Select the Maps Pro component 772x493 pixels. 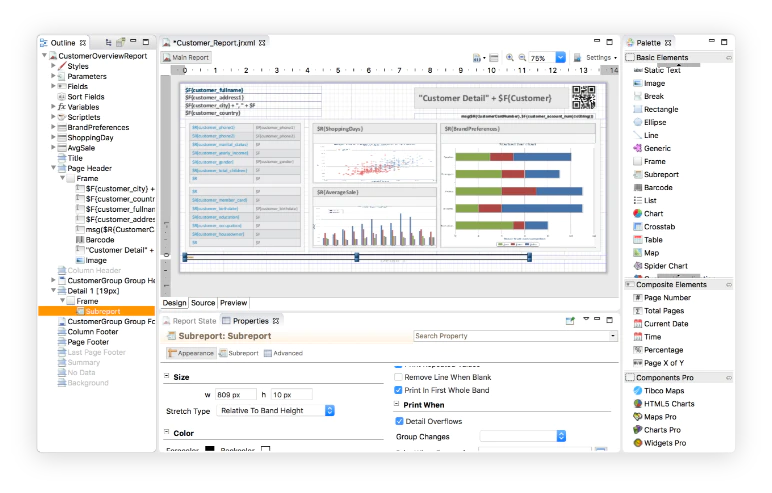(655, 417)
